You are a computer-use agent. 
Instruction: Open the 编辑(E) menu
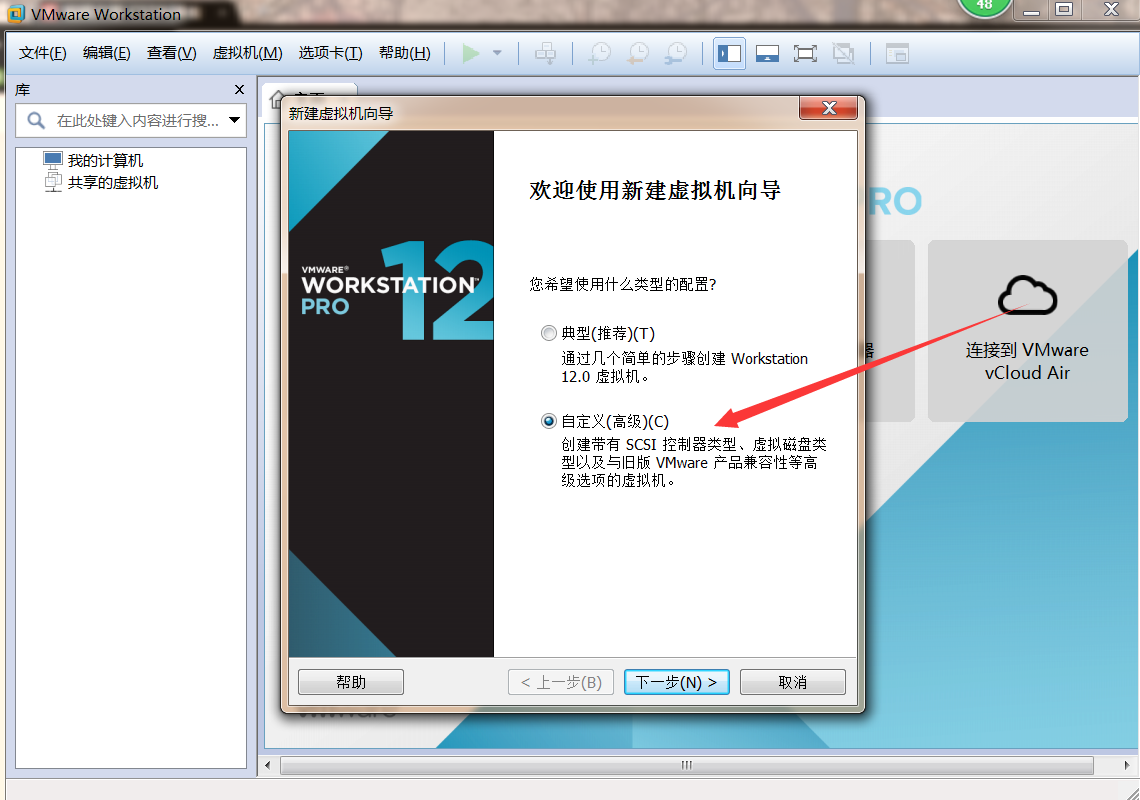coord(106,53)
